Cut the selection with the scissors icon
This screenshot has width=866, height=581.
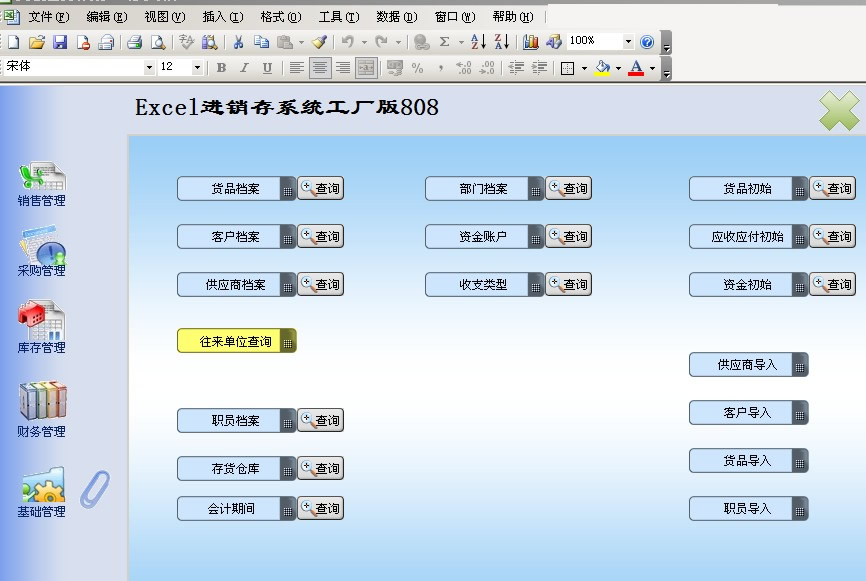[238, 42]
